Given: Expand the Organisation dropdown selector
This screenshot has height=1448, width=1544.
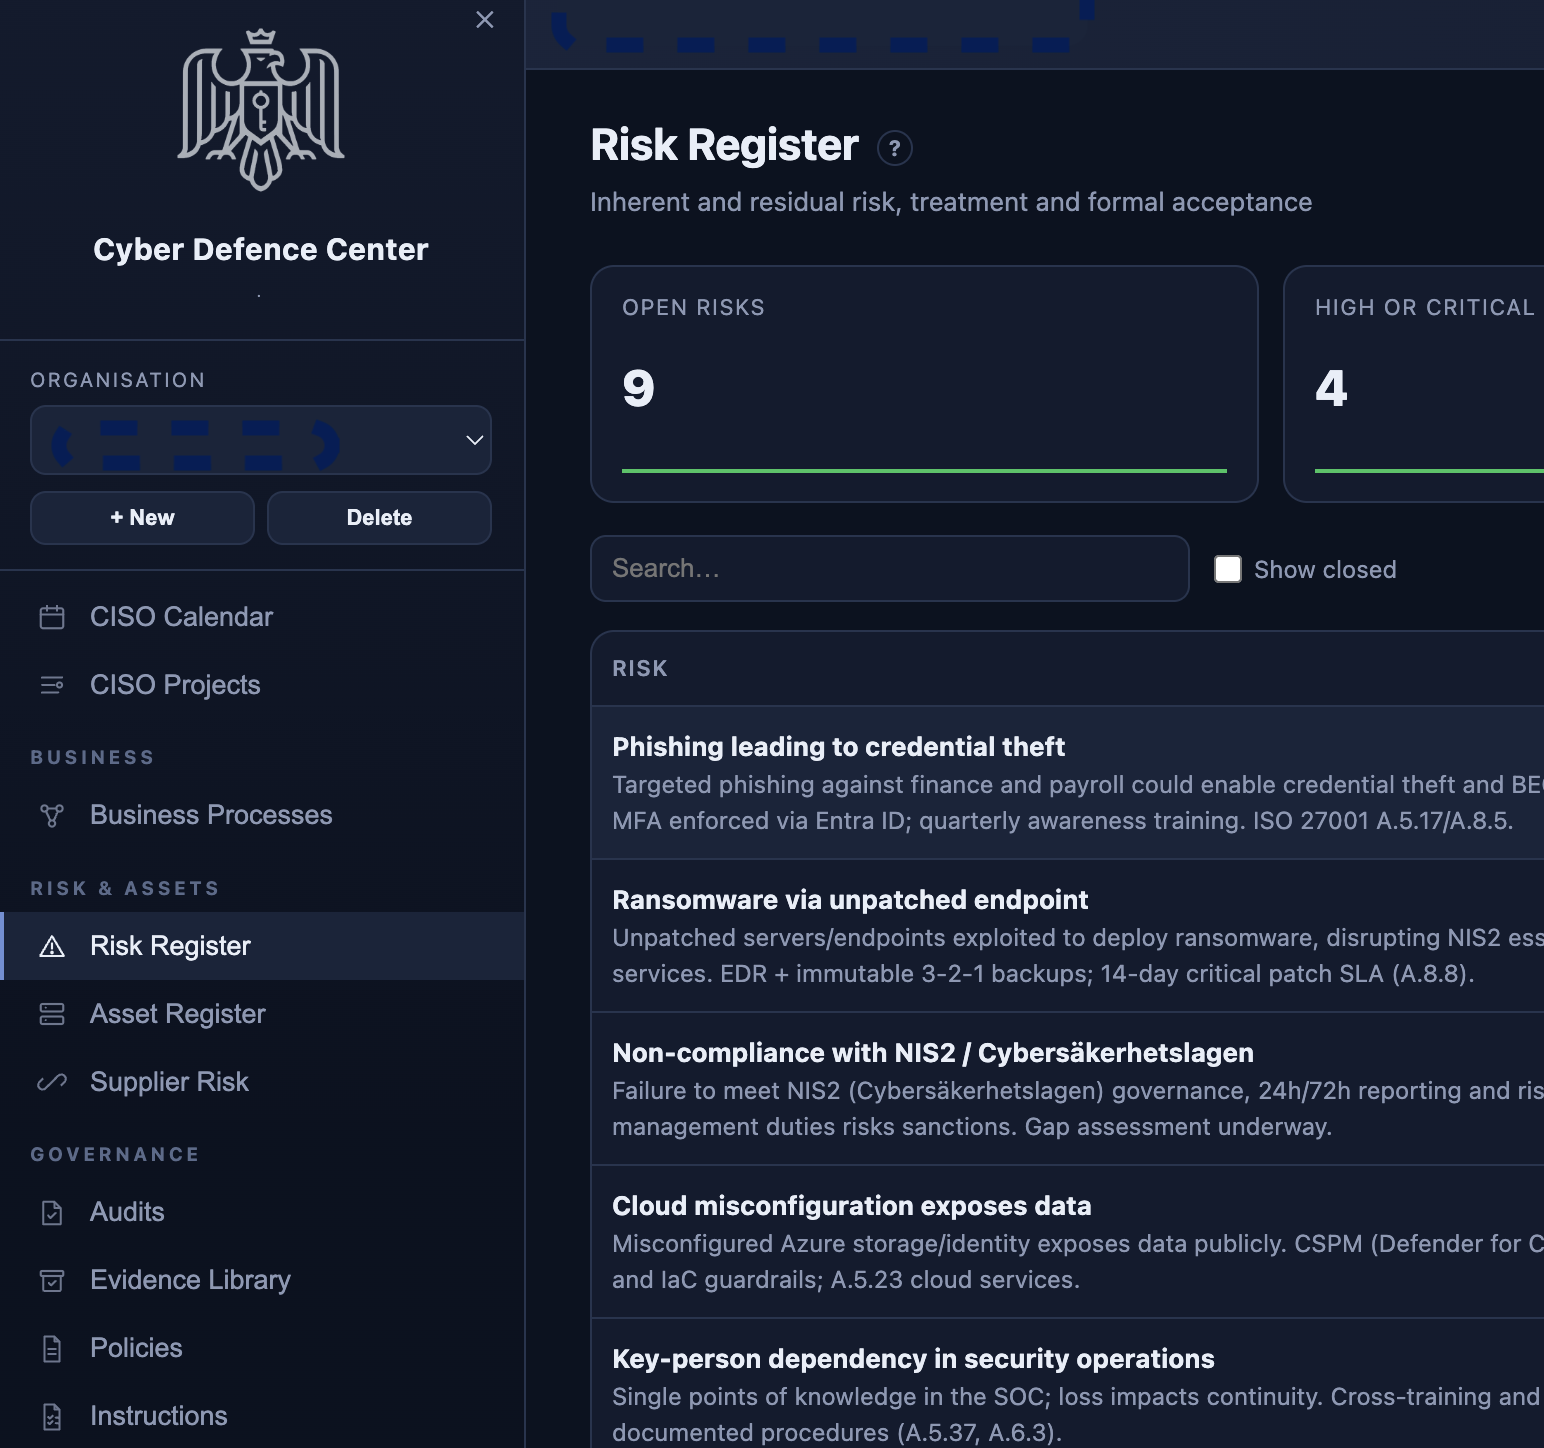Looking at the screenshot, I should pos(261,440).
